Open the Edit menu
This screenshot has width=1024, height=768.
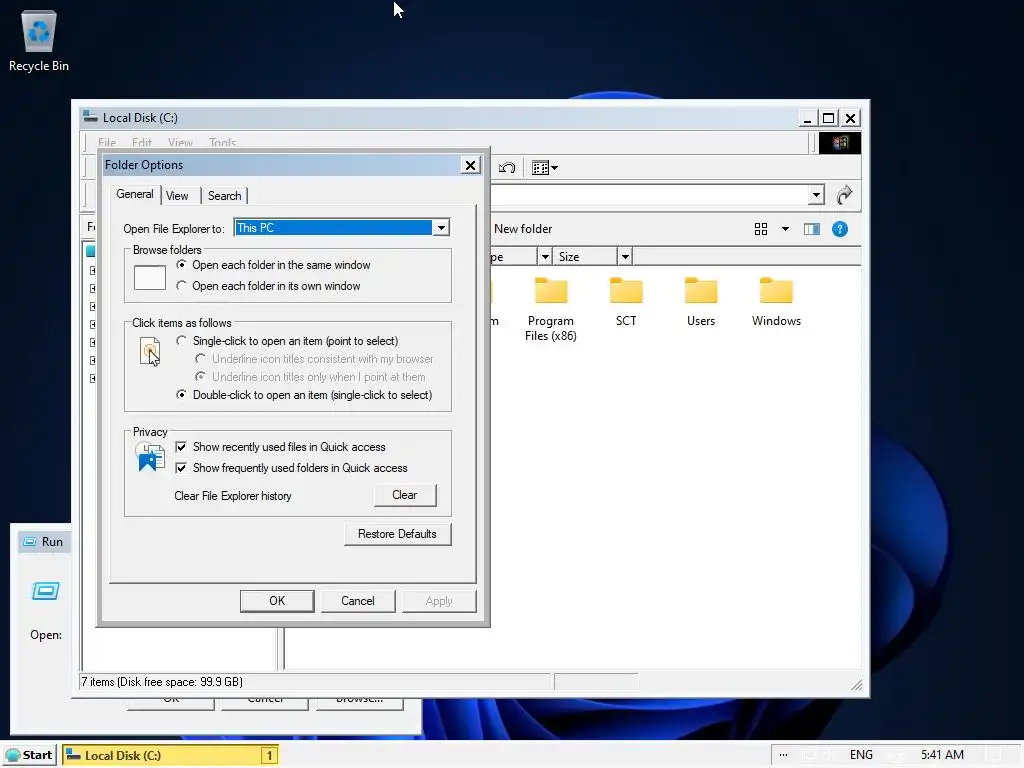coord(141,142)
